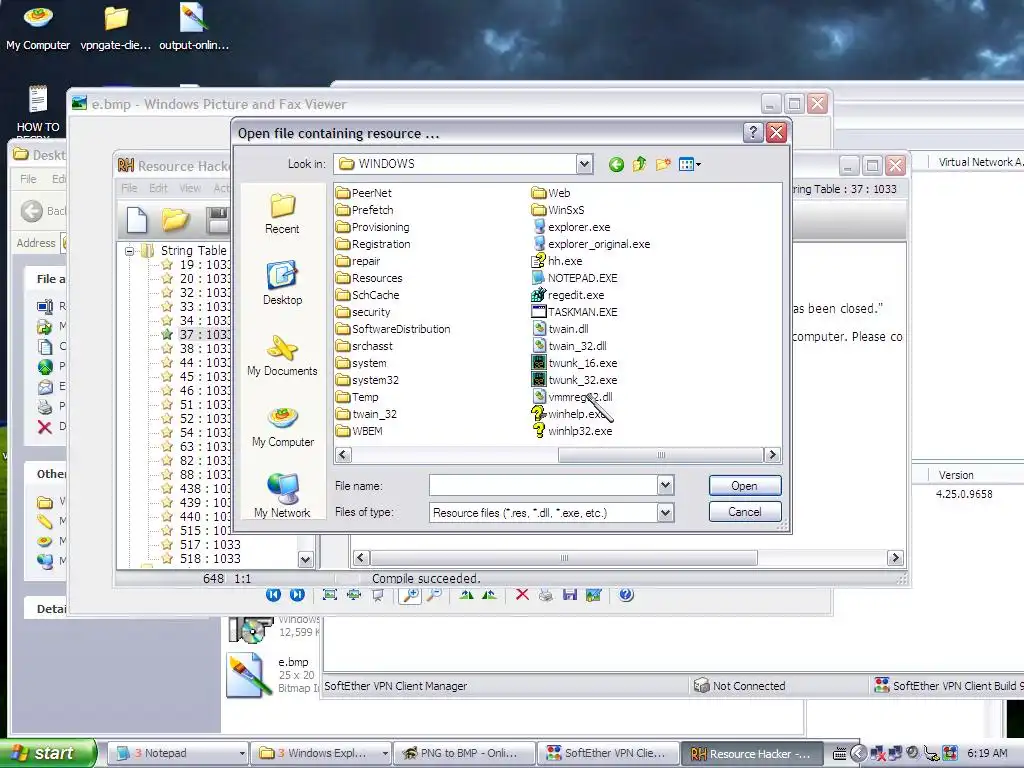Switch to SoftEther VPN Client taskbar button
The width and height of the screenshot is (1024, 768).
[x=607, y=753]
